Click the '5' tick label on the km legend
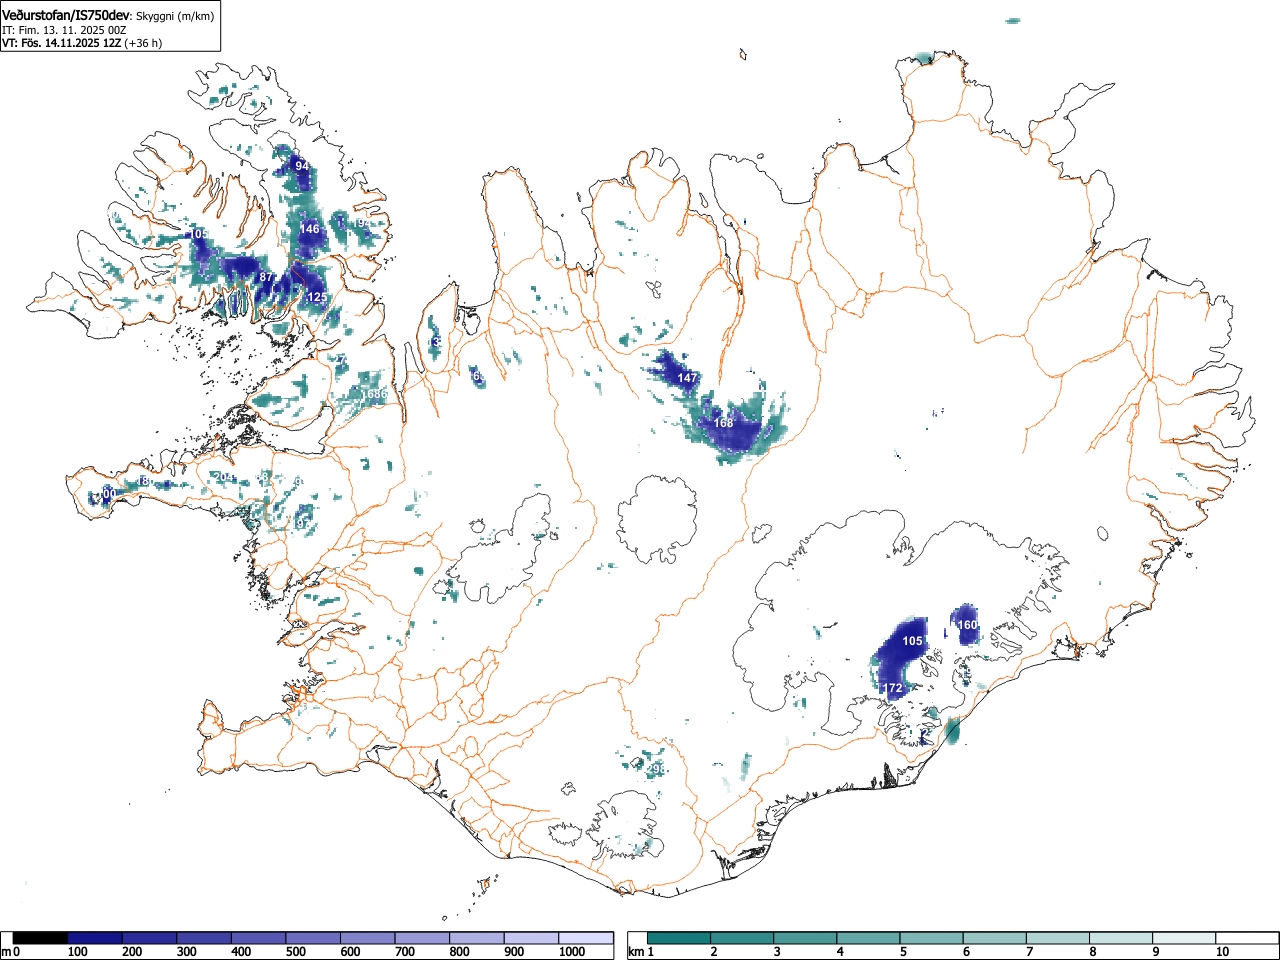This screenshot has height=960, width=1280. tap(903, 952)
